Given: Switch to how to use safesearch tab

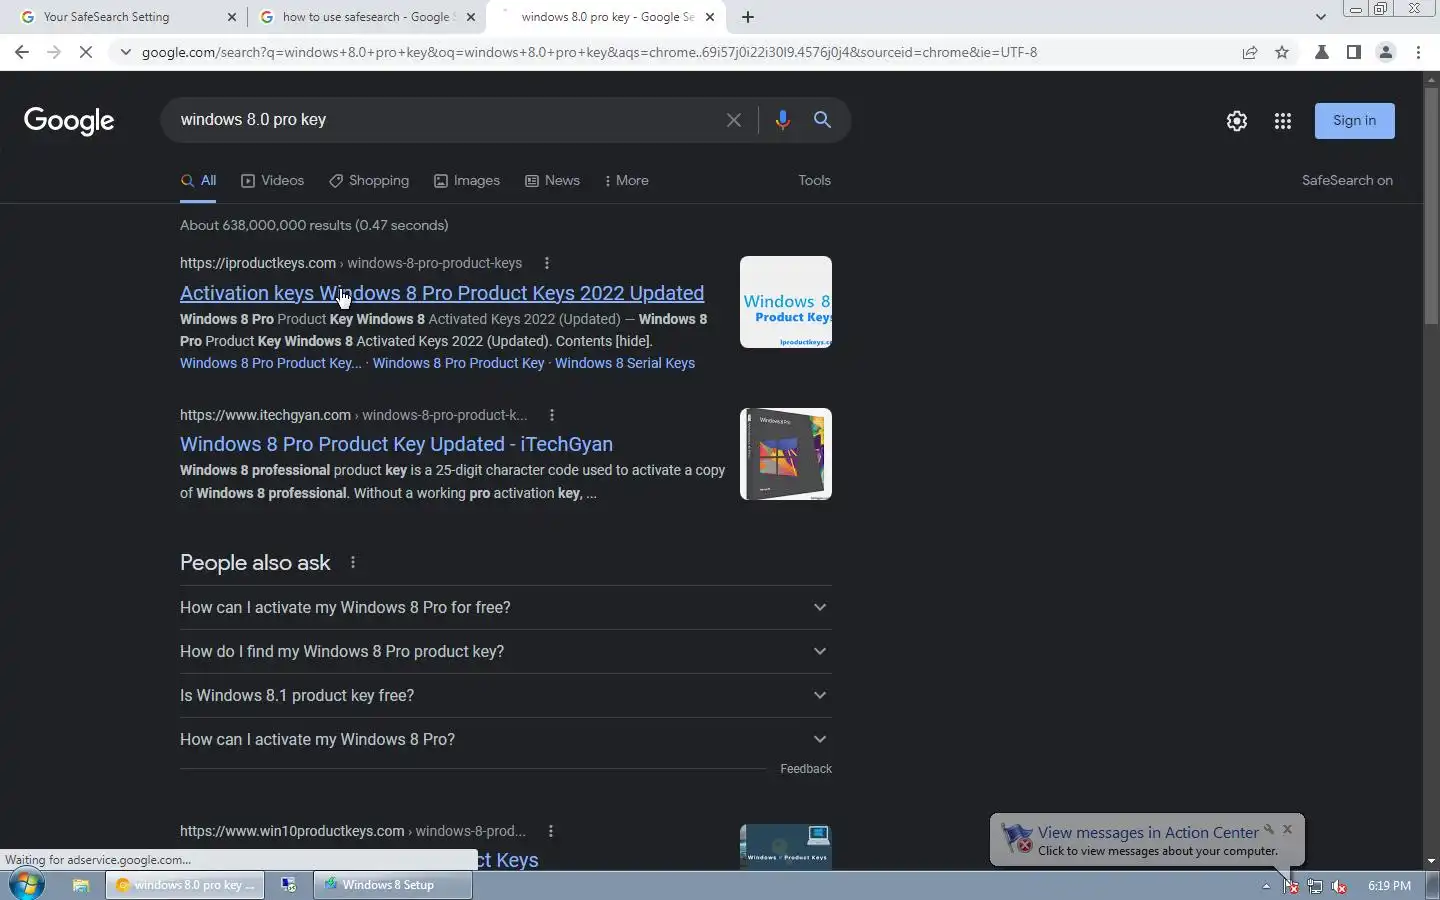Looking at the screenshot, I should [x=366, y=17].
